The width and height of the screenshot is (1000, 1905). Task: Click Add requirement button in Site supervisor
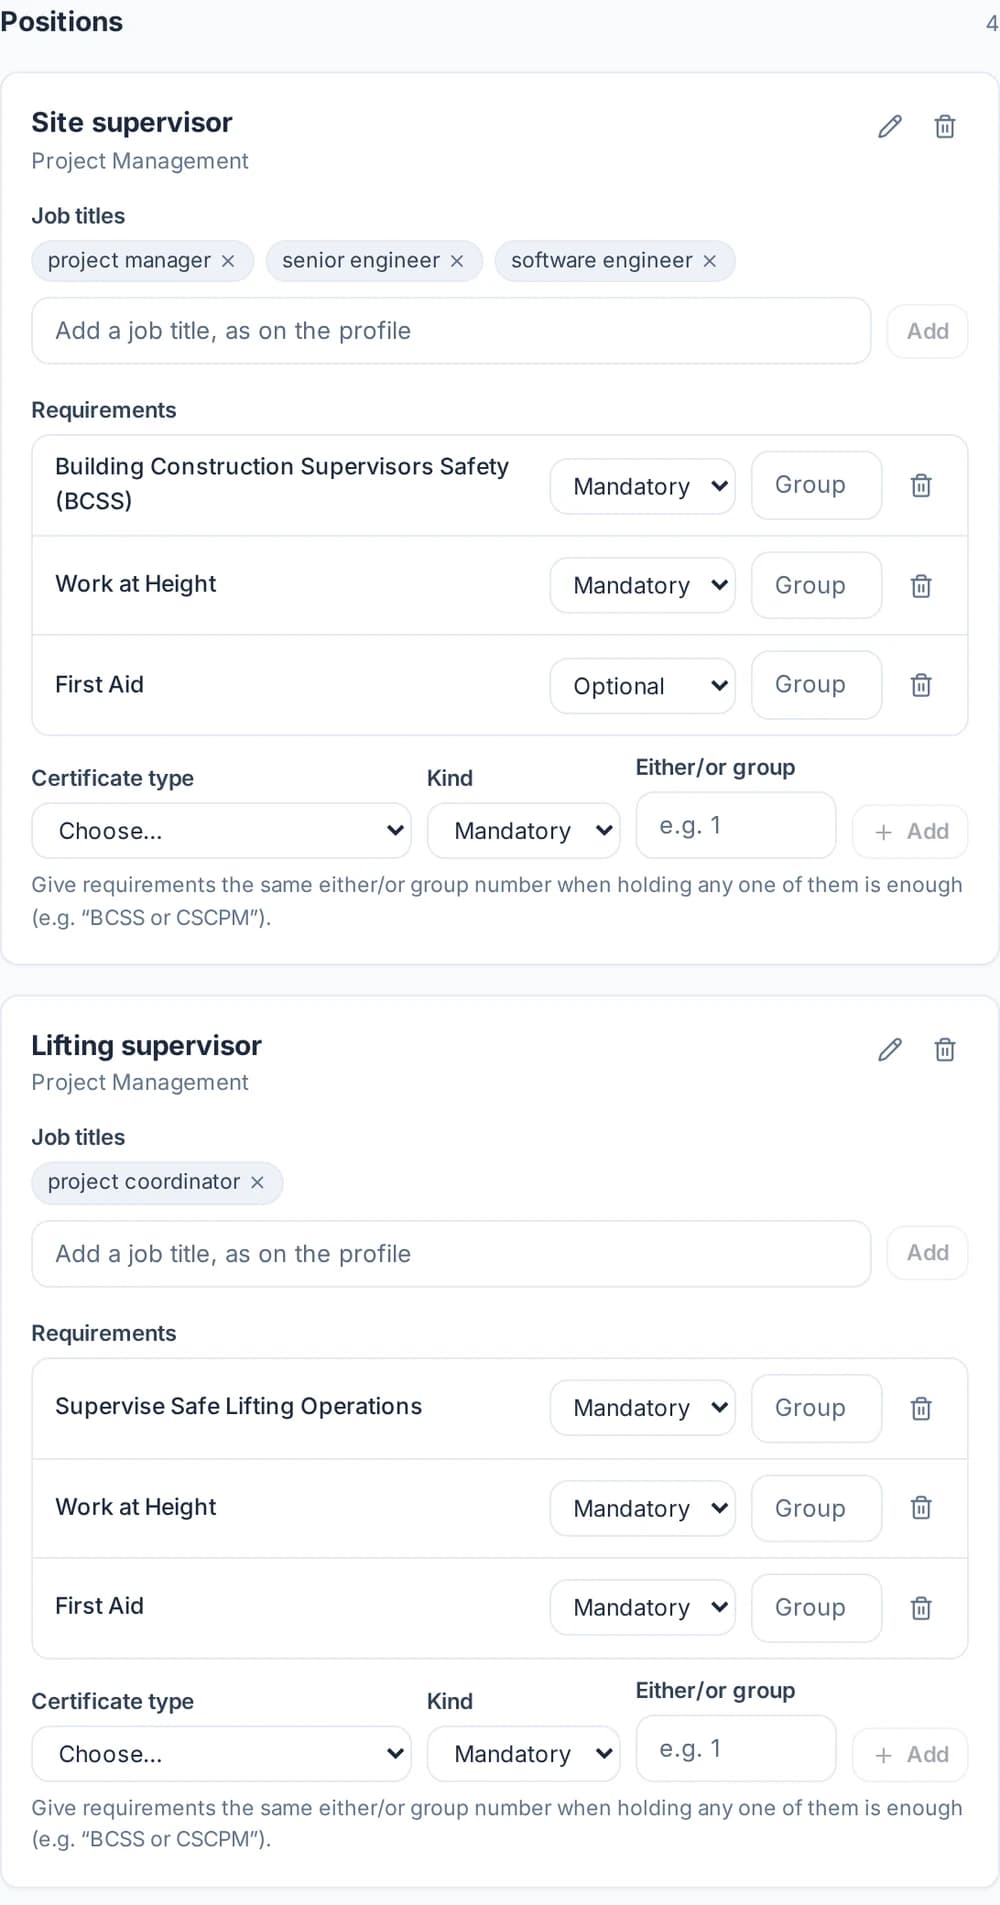click(910, 831)
